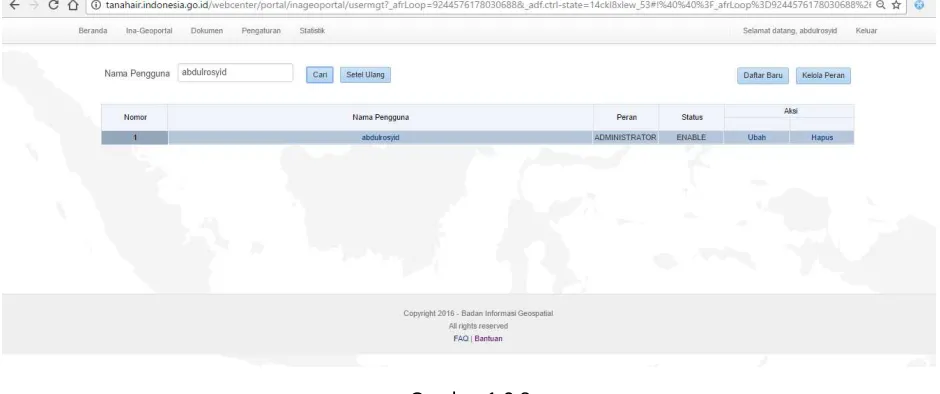
Task: View site information icon in address bar
Action: [x=97, y=5]
